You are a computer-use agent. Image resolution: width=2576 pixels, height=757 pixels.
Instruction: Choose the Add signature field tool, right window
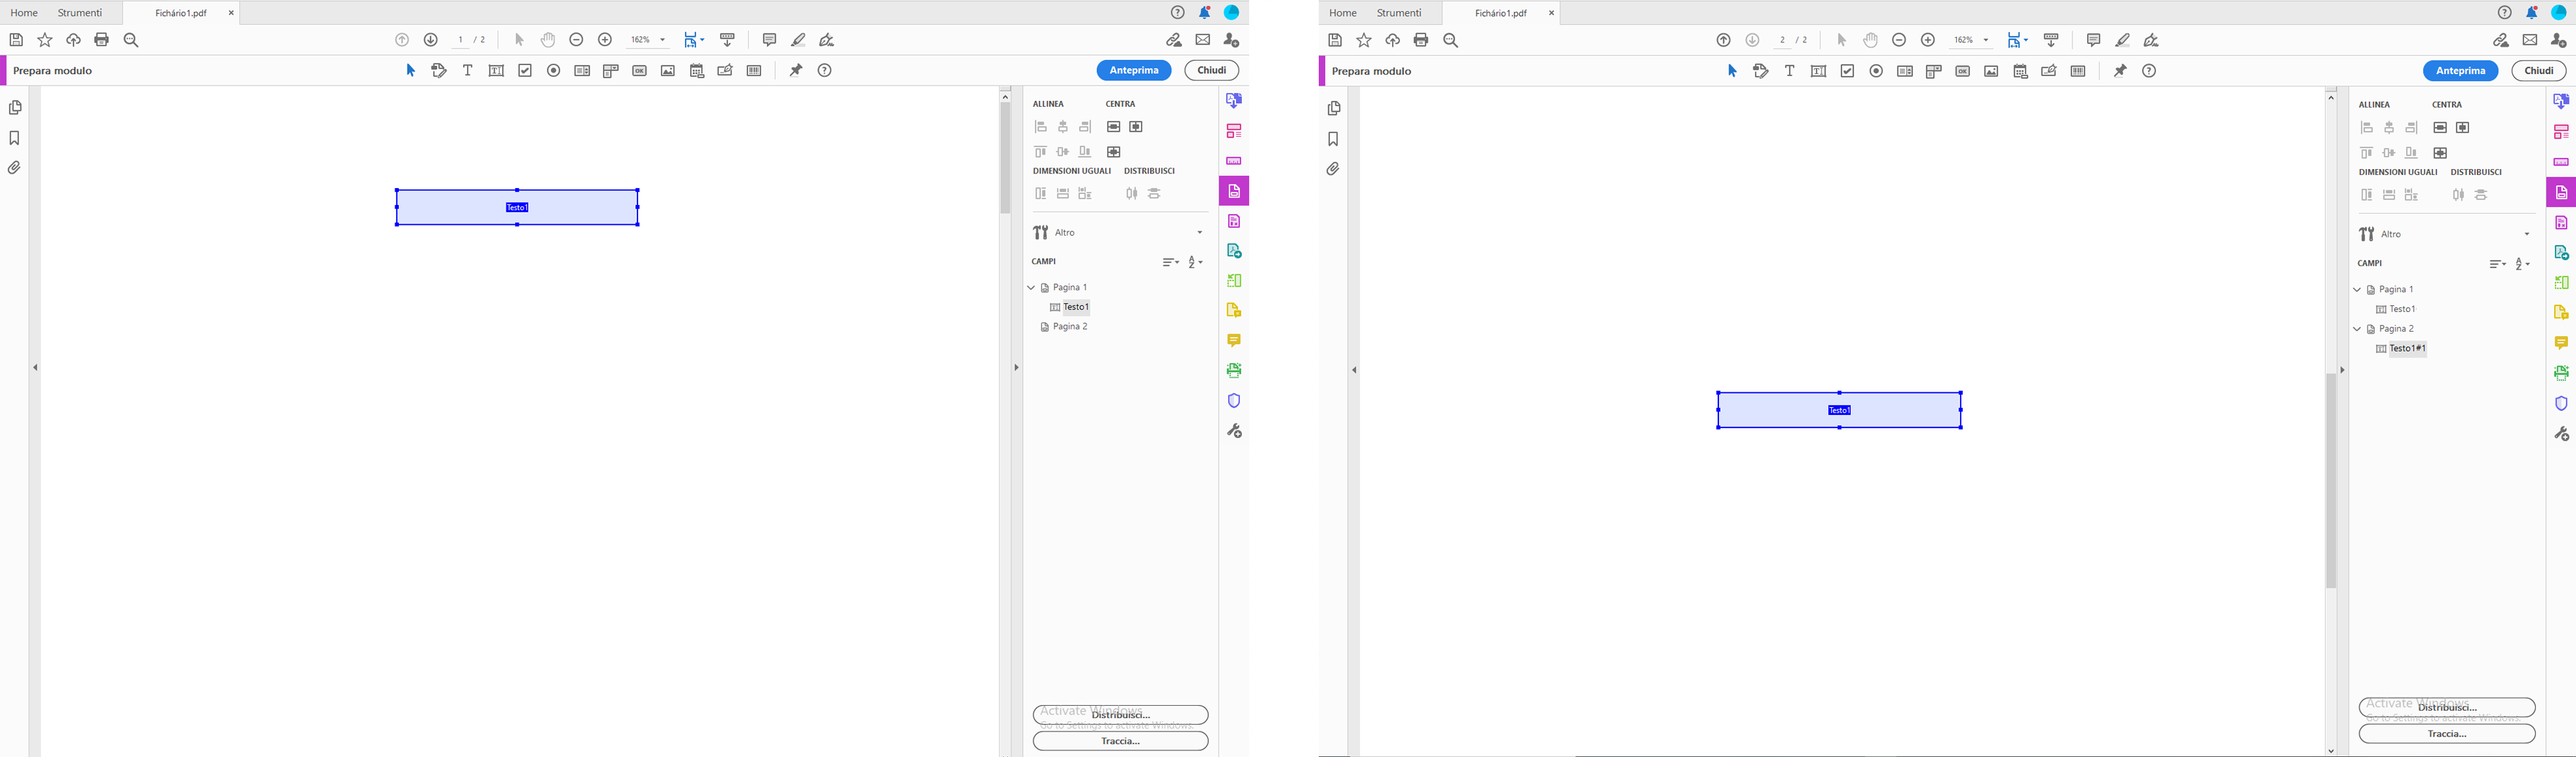(2049, 71)
